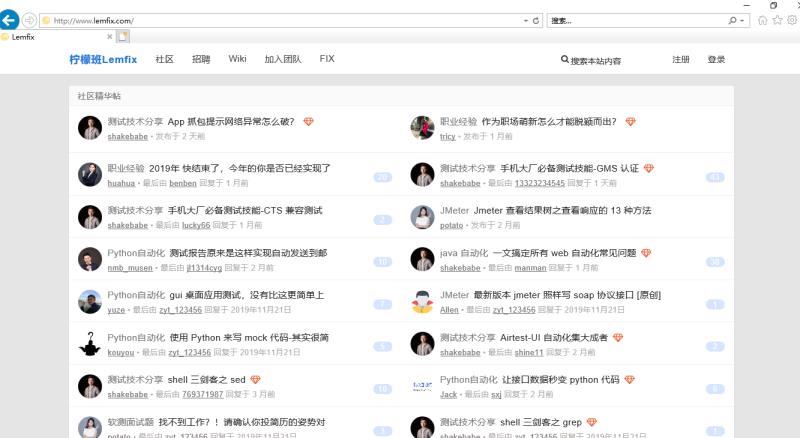Open a new browser tab
This screenshot has width=800, height=438.
pyautogui.click(x=123, y=37)
